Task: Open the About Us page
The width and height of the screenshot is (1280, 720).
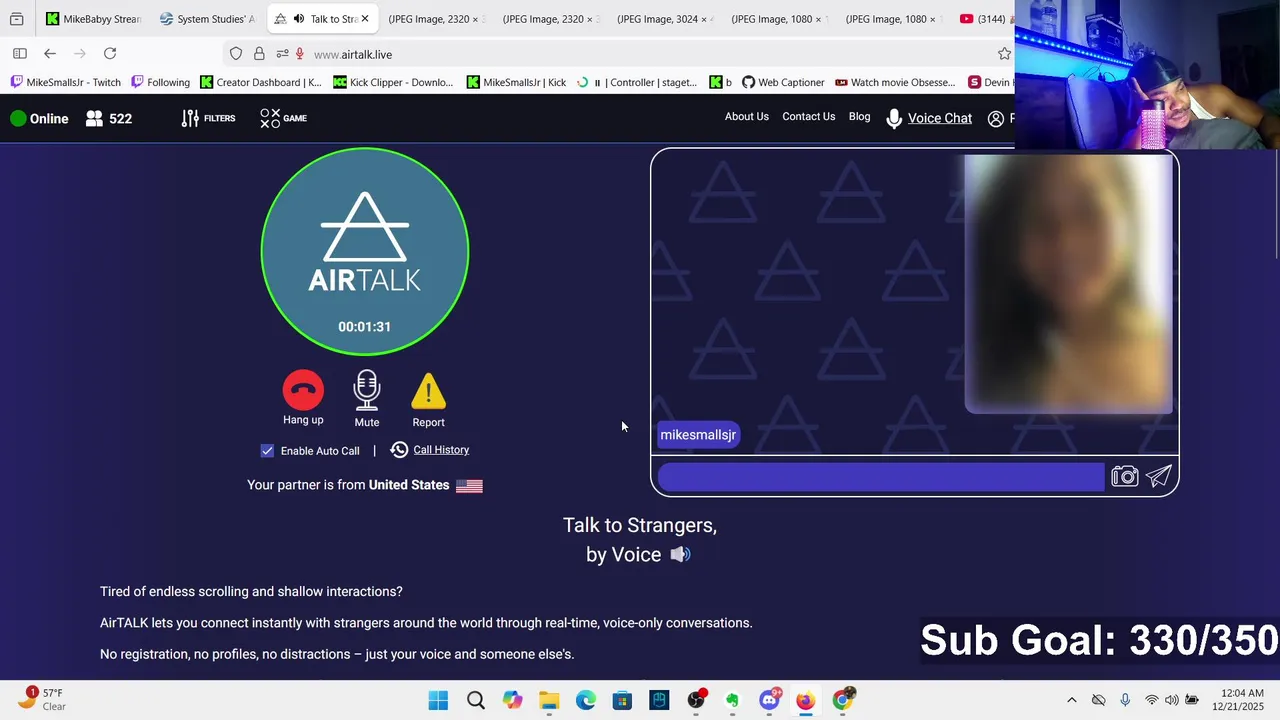Action: tap(747, 117)
